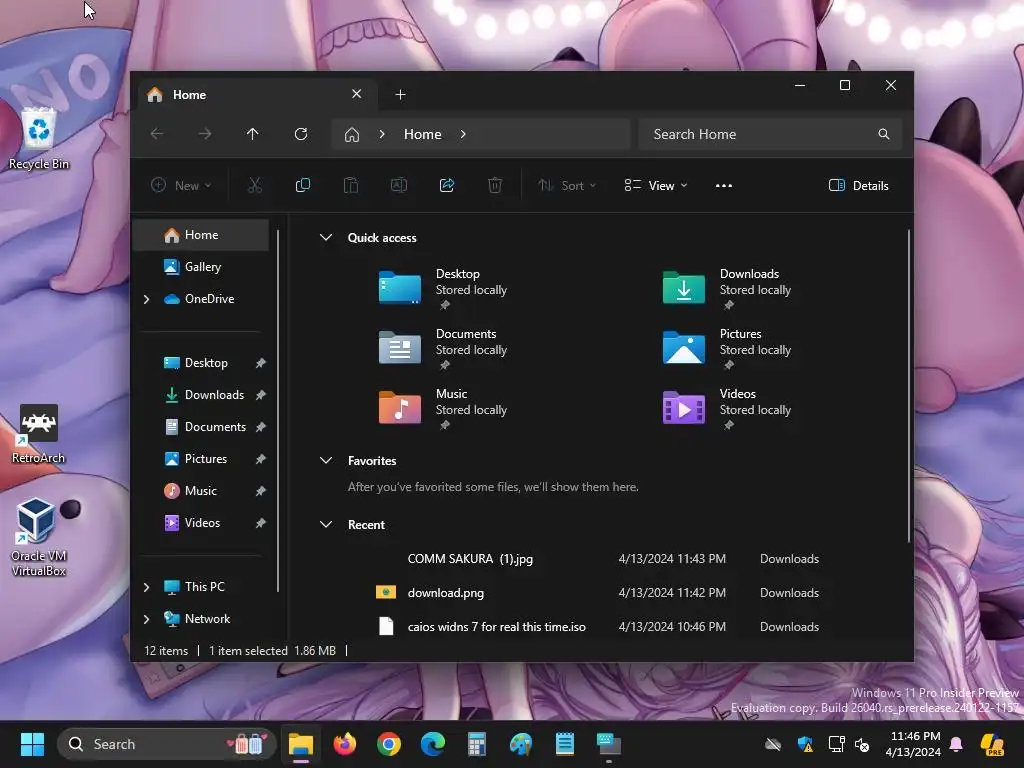Collapse the Favorites section
Image resolution: width=1024 pixels, height=768 pixels.
coord(326,460)
